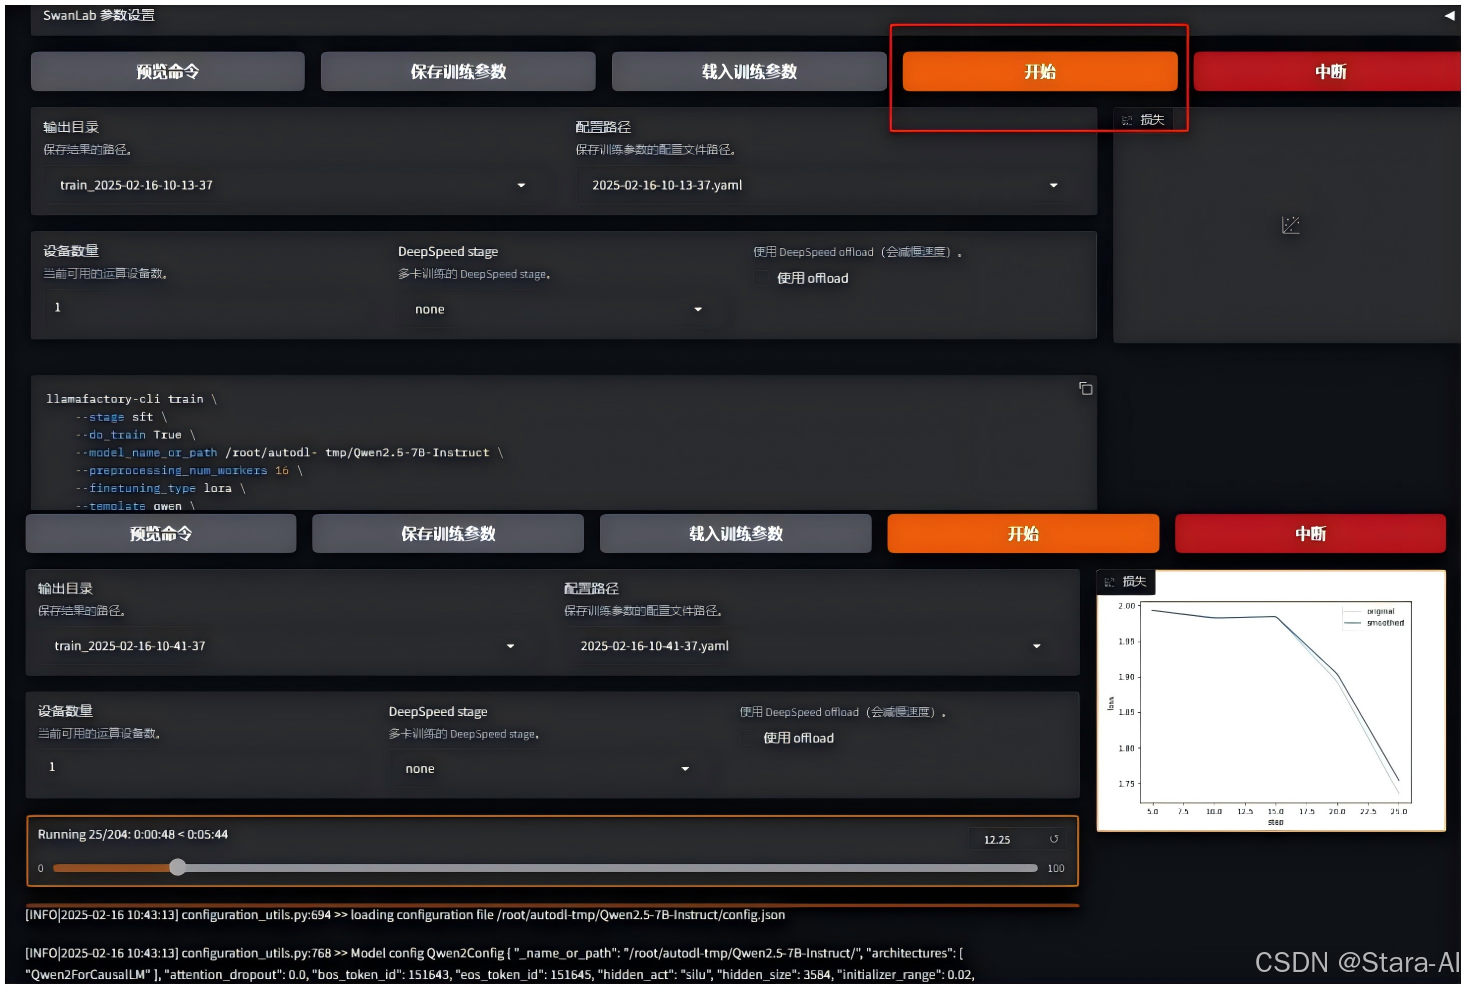Click the empty plot placeholder icon under 损失
This screenshot has width=1466, height=989.
[x=1290, y=226]
